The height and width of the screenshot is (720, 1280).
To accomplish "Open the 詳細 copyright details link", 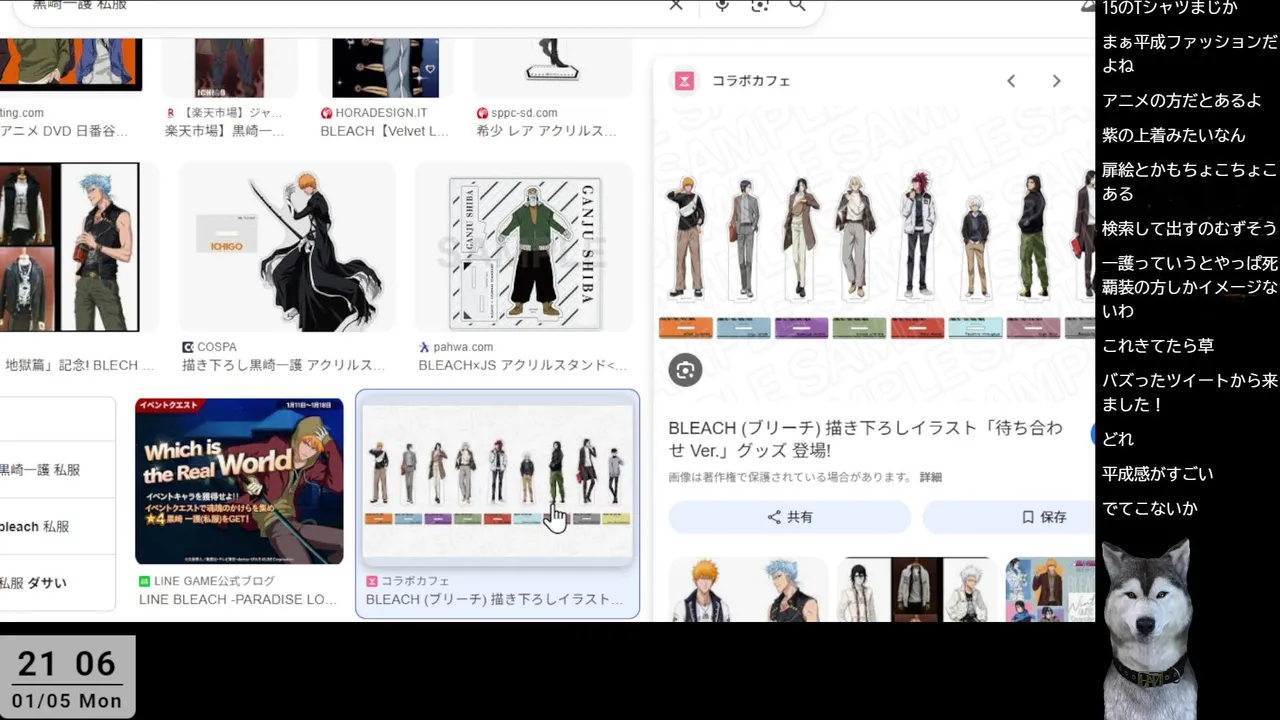I will point(931,477).
